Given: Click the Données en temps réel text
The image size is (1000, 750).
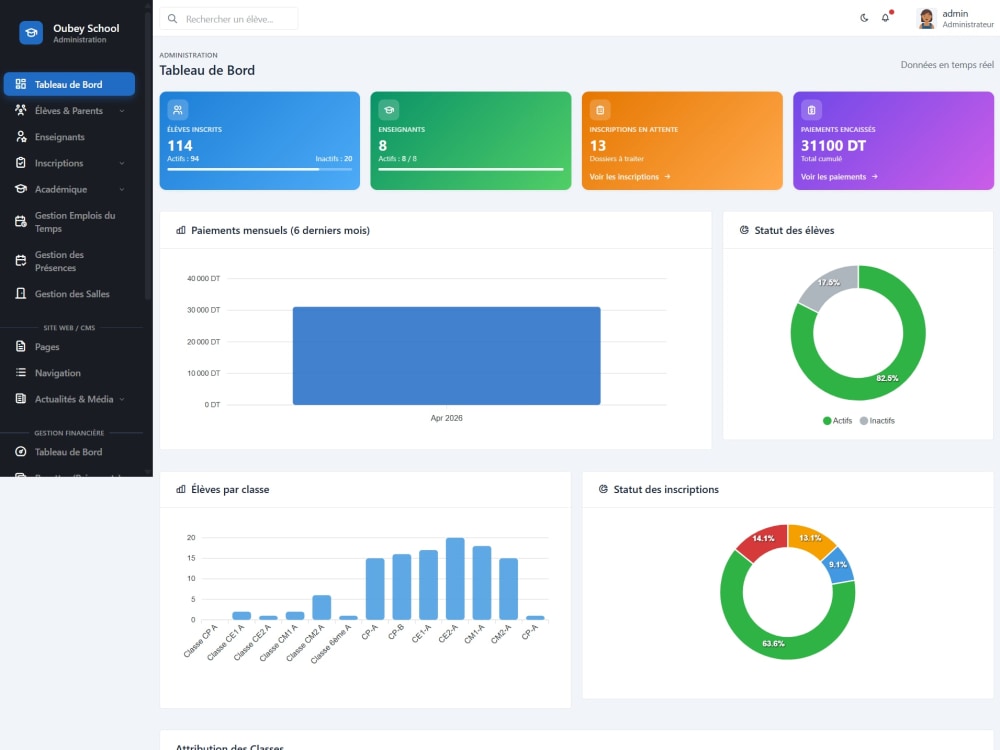Looking at the screenshot, I should tap(947, 64).
